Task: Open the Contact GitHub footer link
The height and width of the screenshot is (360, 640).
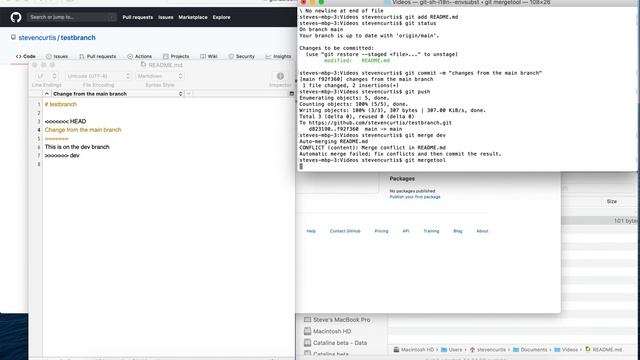Action: [x=345, y=231]
